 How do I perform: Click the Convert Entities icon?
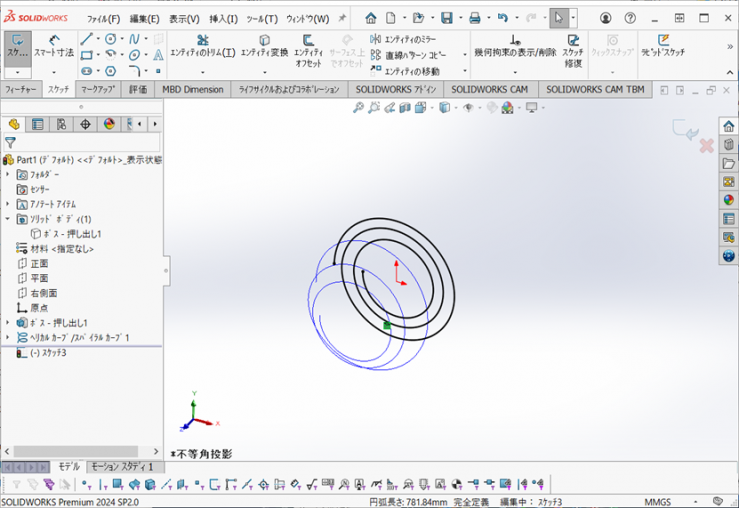(265, 46)
